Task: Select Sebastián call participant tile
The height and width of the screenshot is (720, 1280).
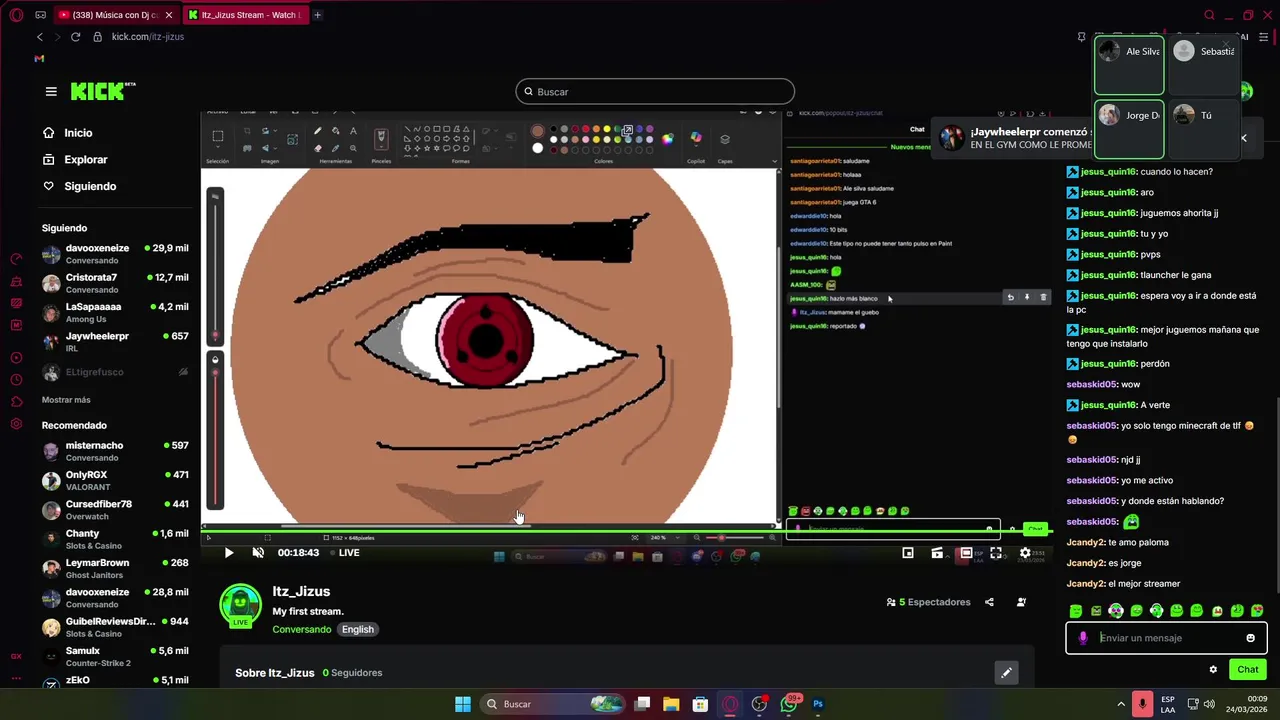Action: 1205,65
